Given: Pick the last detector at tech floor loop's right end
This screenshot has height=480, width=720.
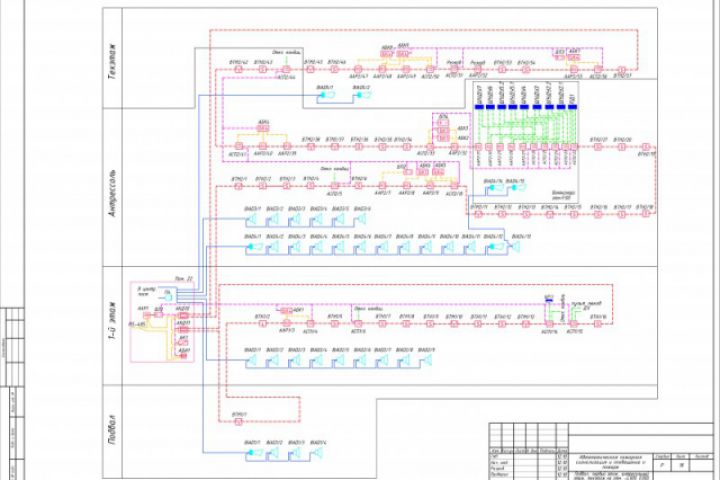Looking at the screenshot, I should click(x=622, y=69).
